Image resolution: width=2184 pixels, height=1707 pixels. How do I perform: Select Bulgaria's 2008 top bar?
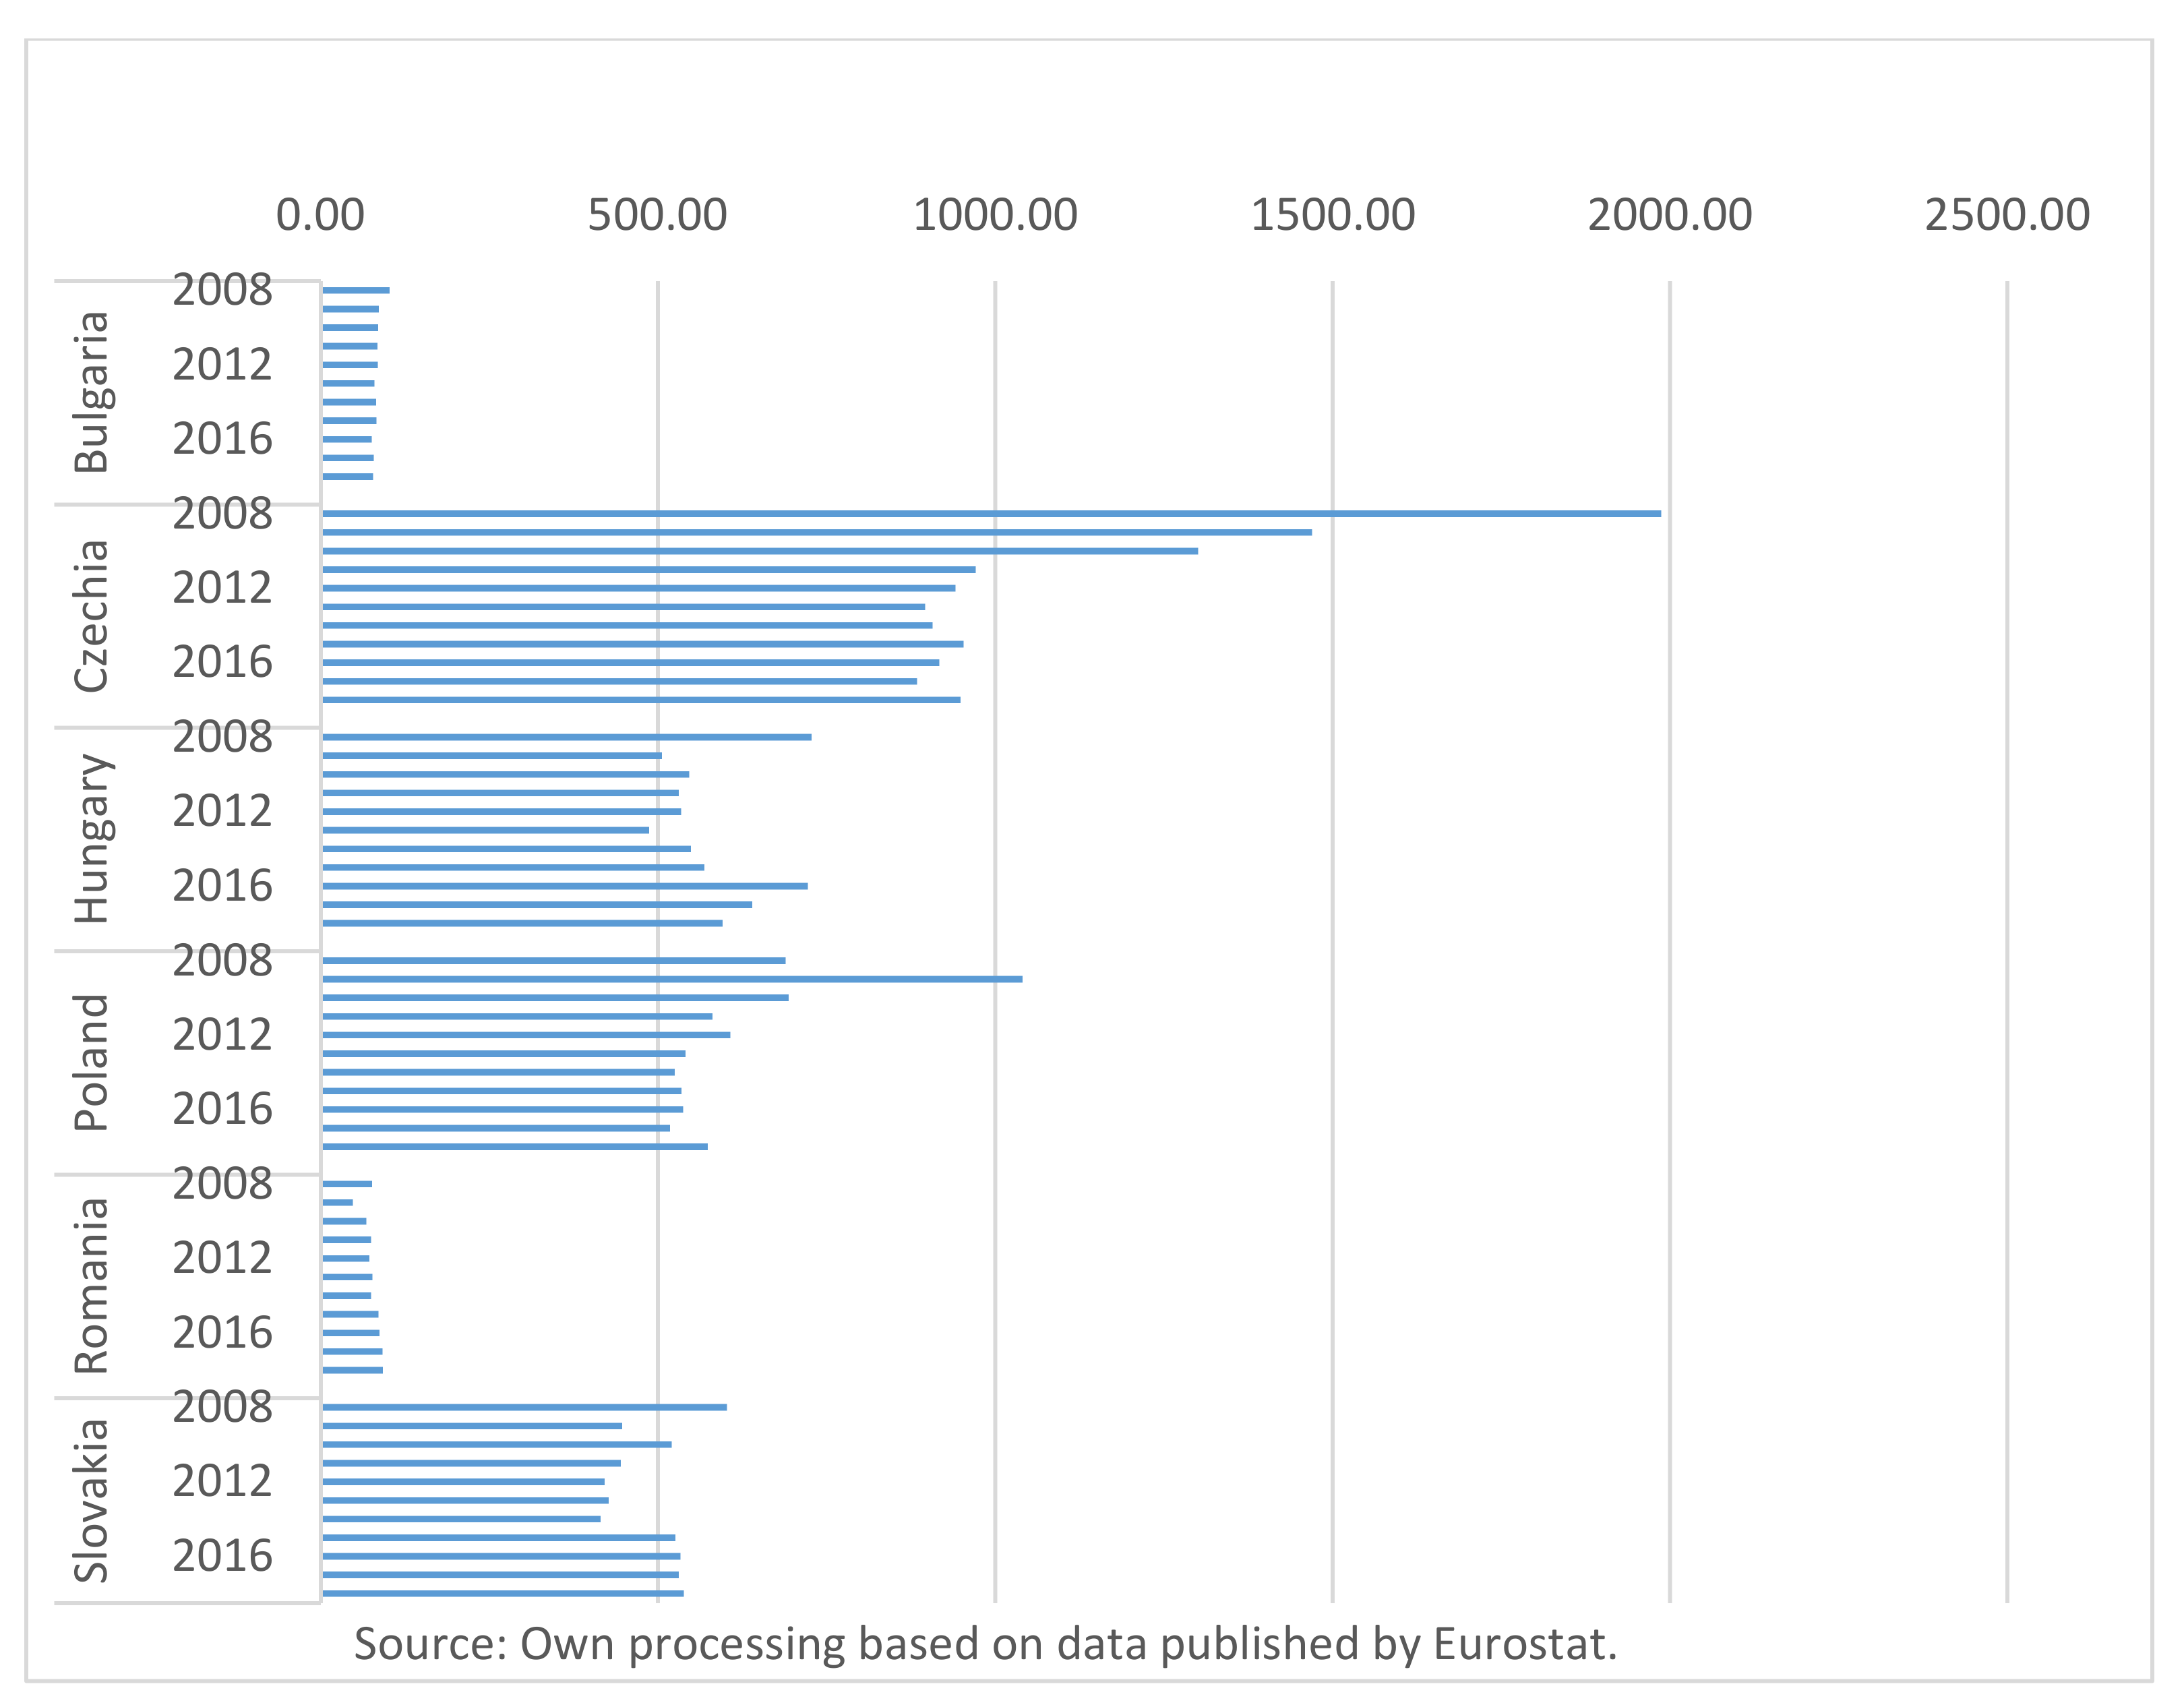coord(355,290)
